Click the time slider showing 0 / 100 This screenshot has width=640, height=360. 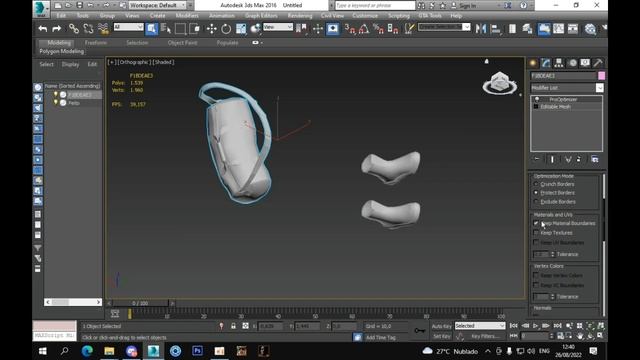point(140,303)
